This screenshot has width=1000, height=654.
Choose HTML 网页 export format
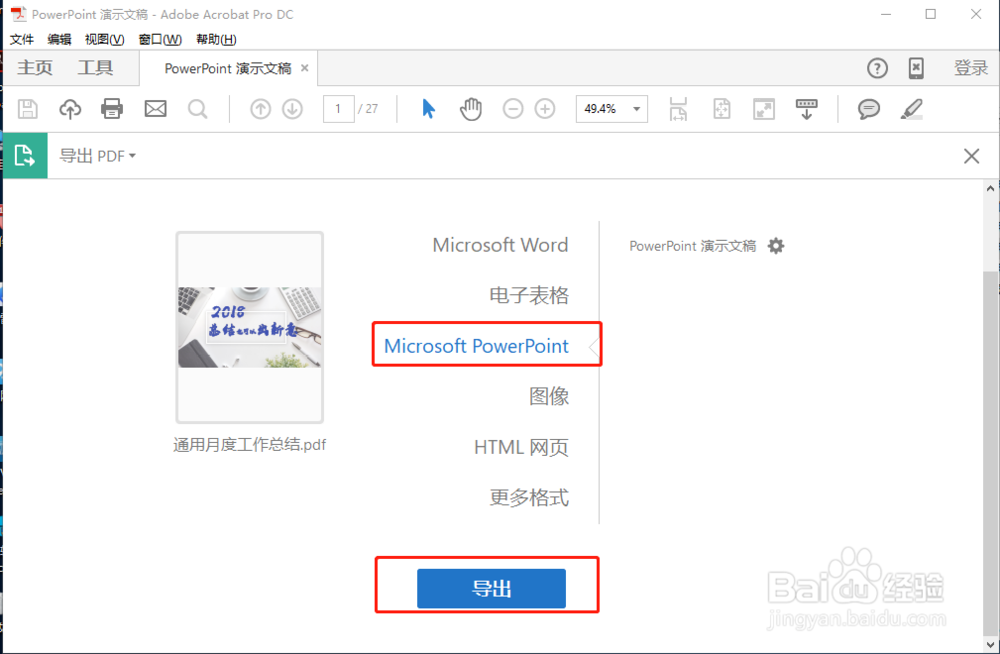click(x=521, y=447)
